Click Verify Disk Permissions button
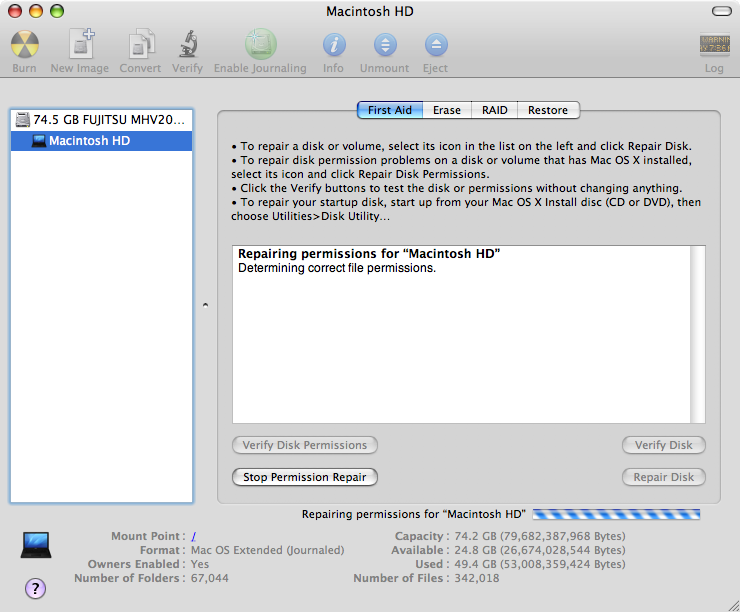Image resolution: width=740 pixels, height=612 pixels. [x=305, y=445]
